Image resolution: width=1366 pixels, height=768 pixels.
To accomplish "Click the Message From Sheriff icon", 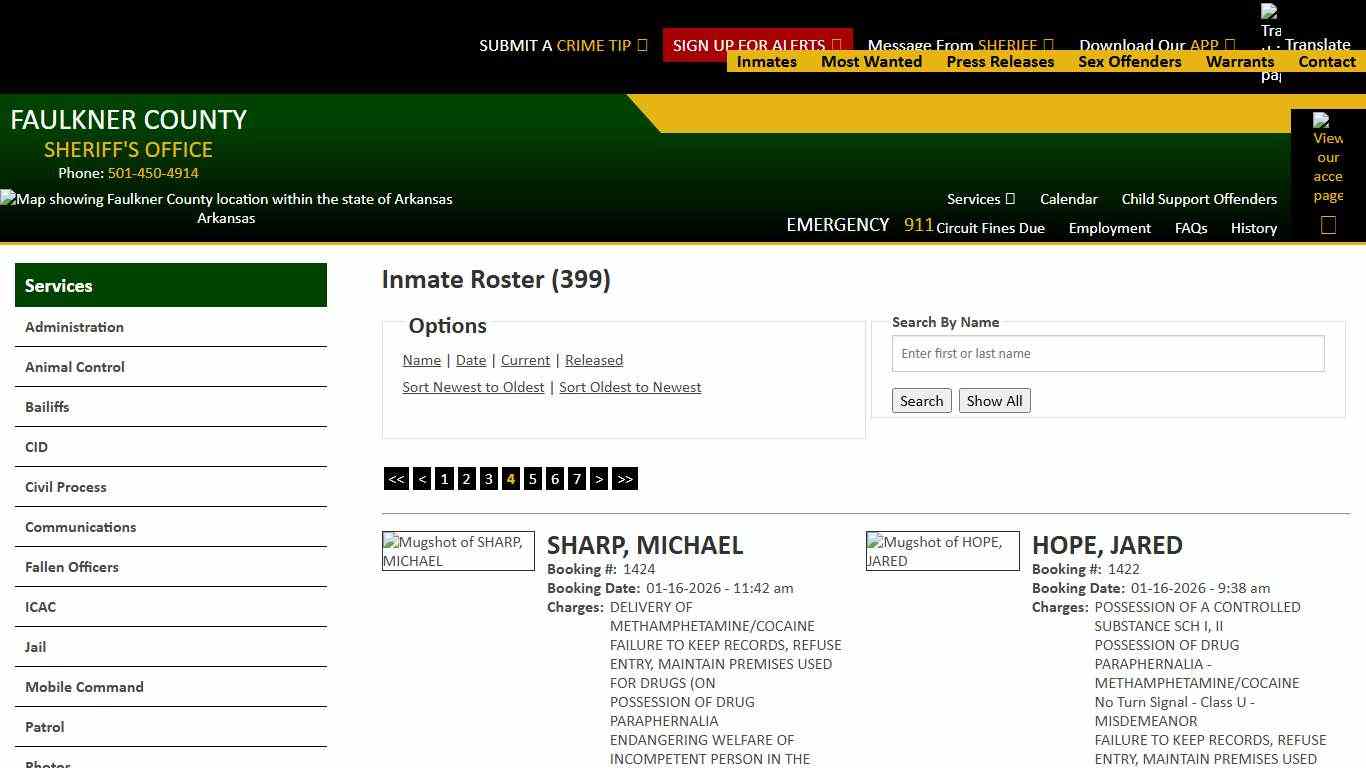I will pyautogui.click(x=1048, y=45).
